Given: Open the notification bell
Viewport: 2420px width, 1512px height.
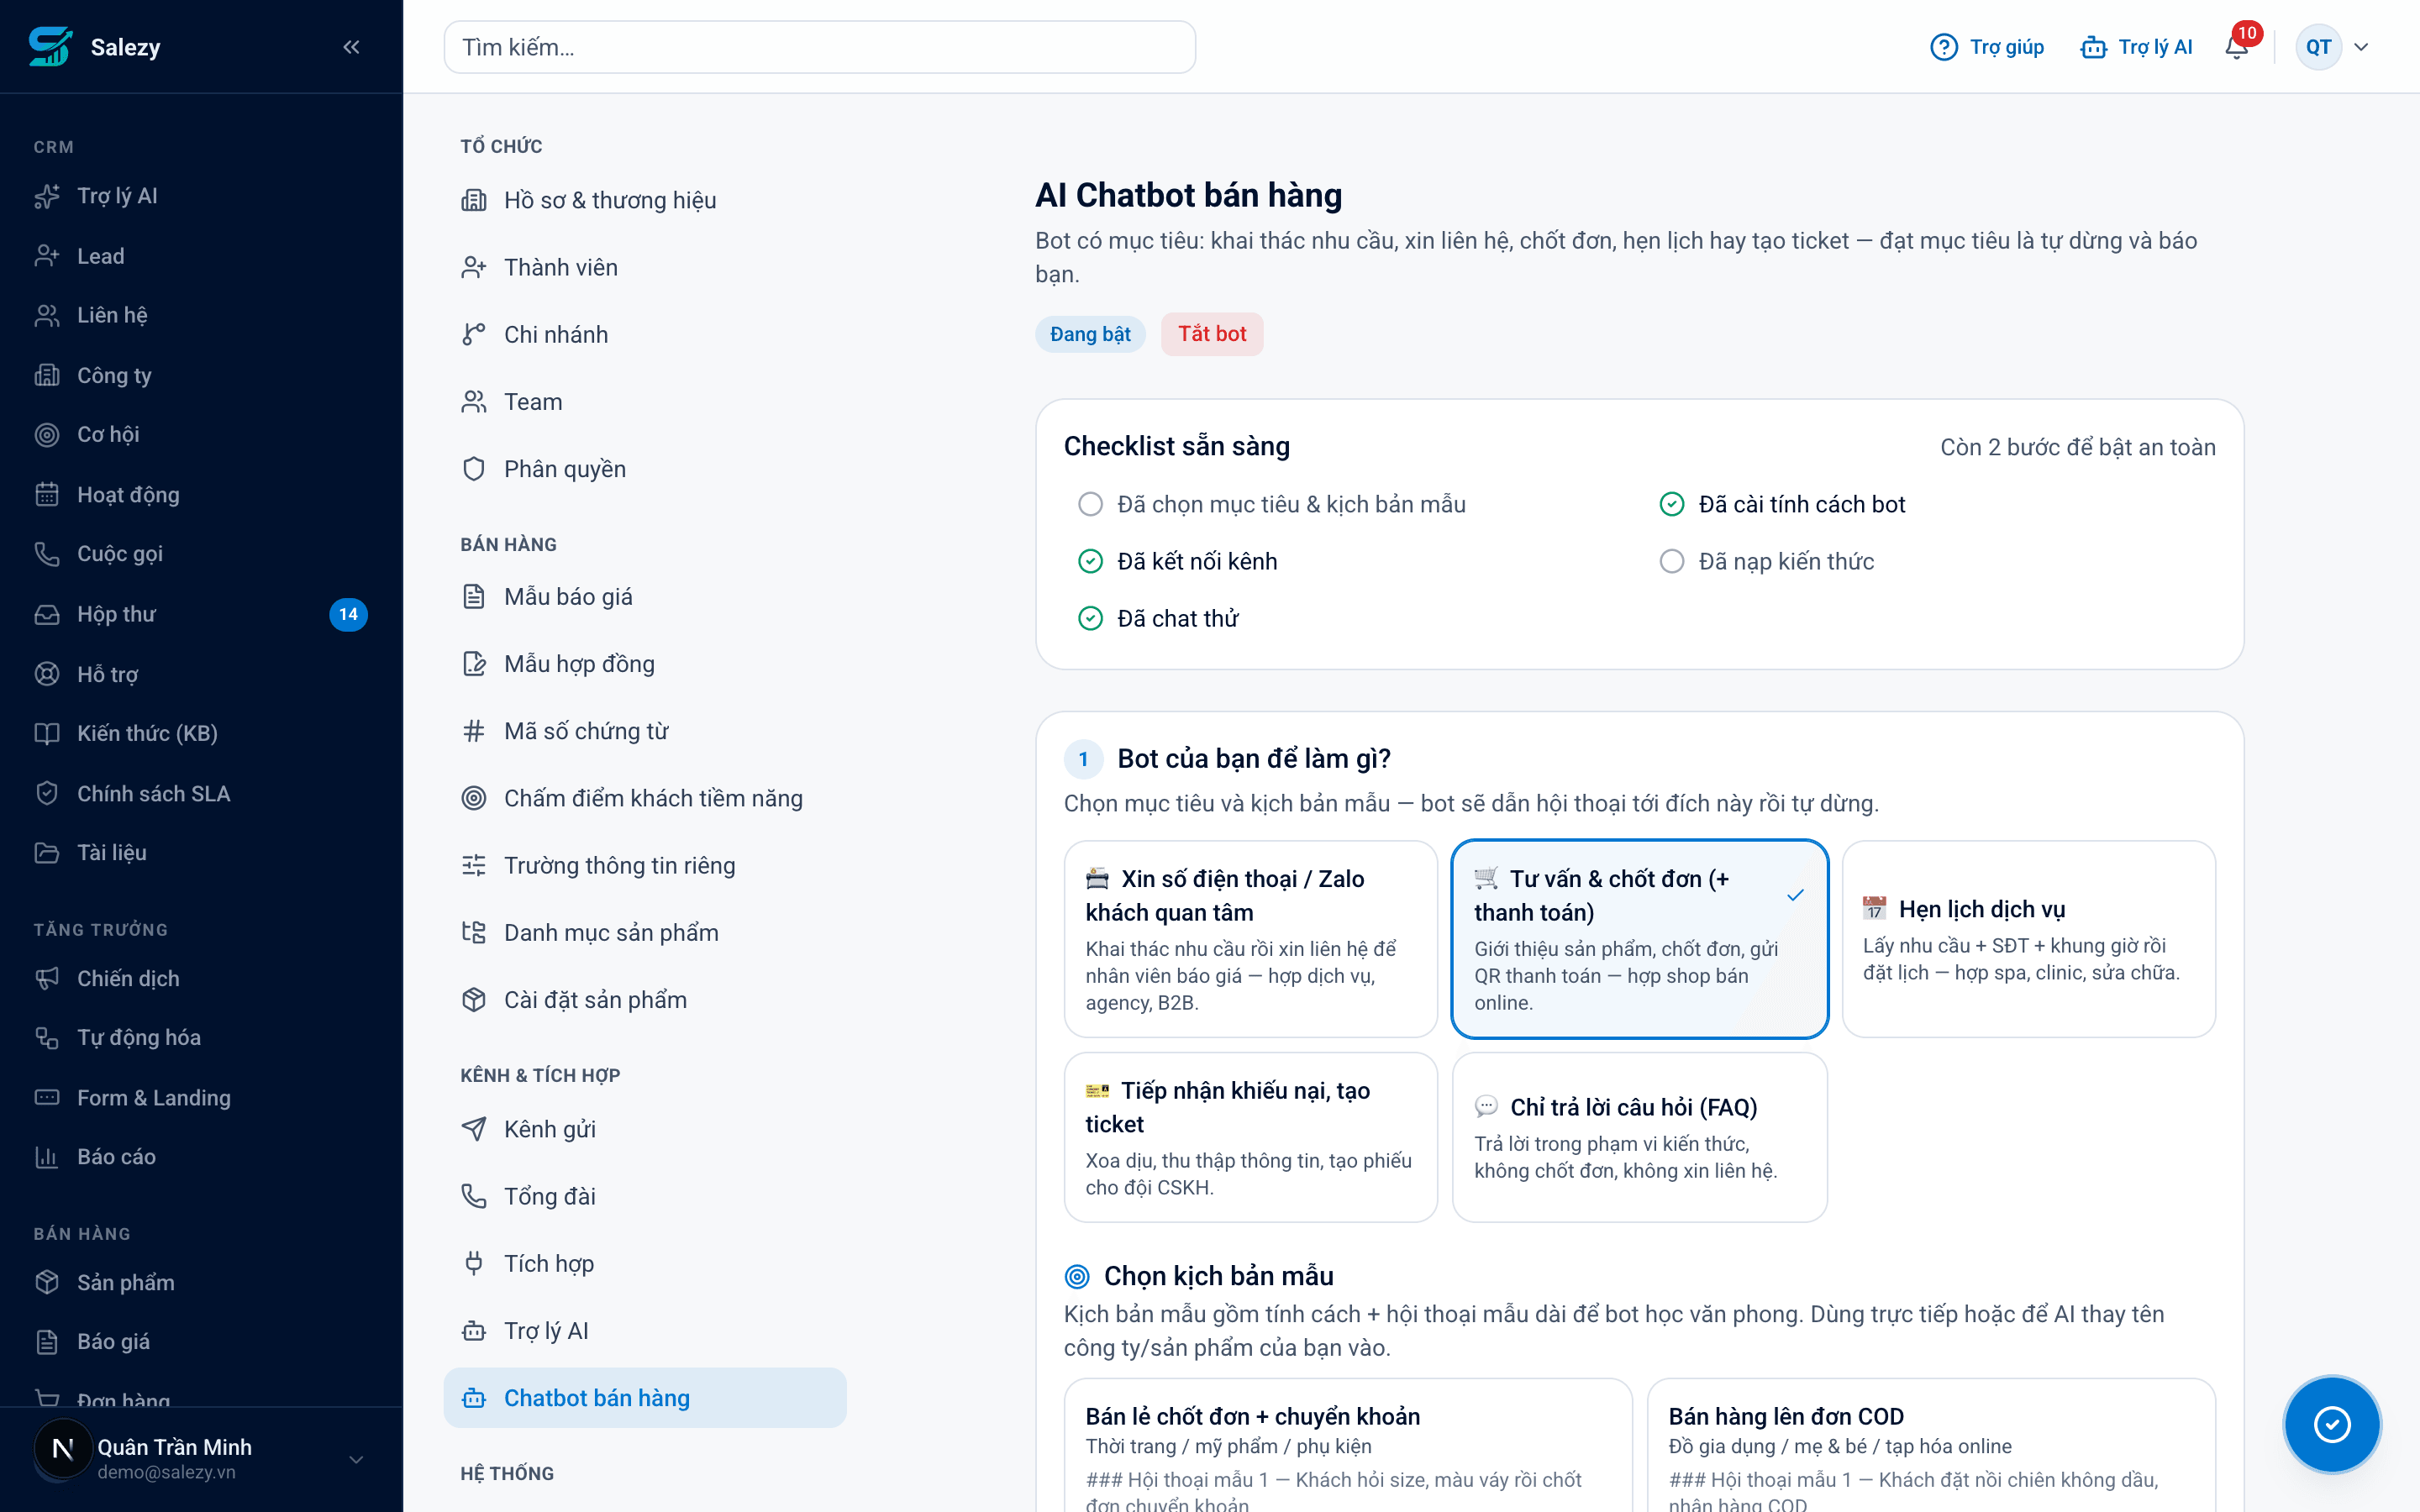Looking at the screenshot, I should [x=2237, y=47].
